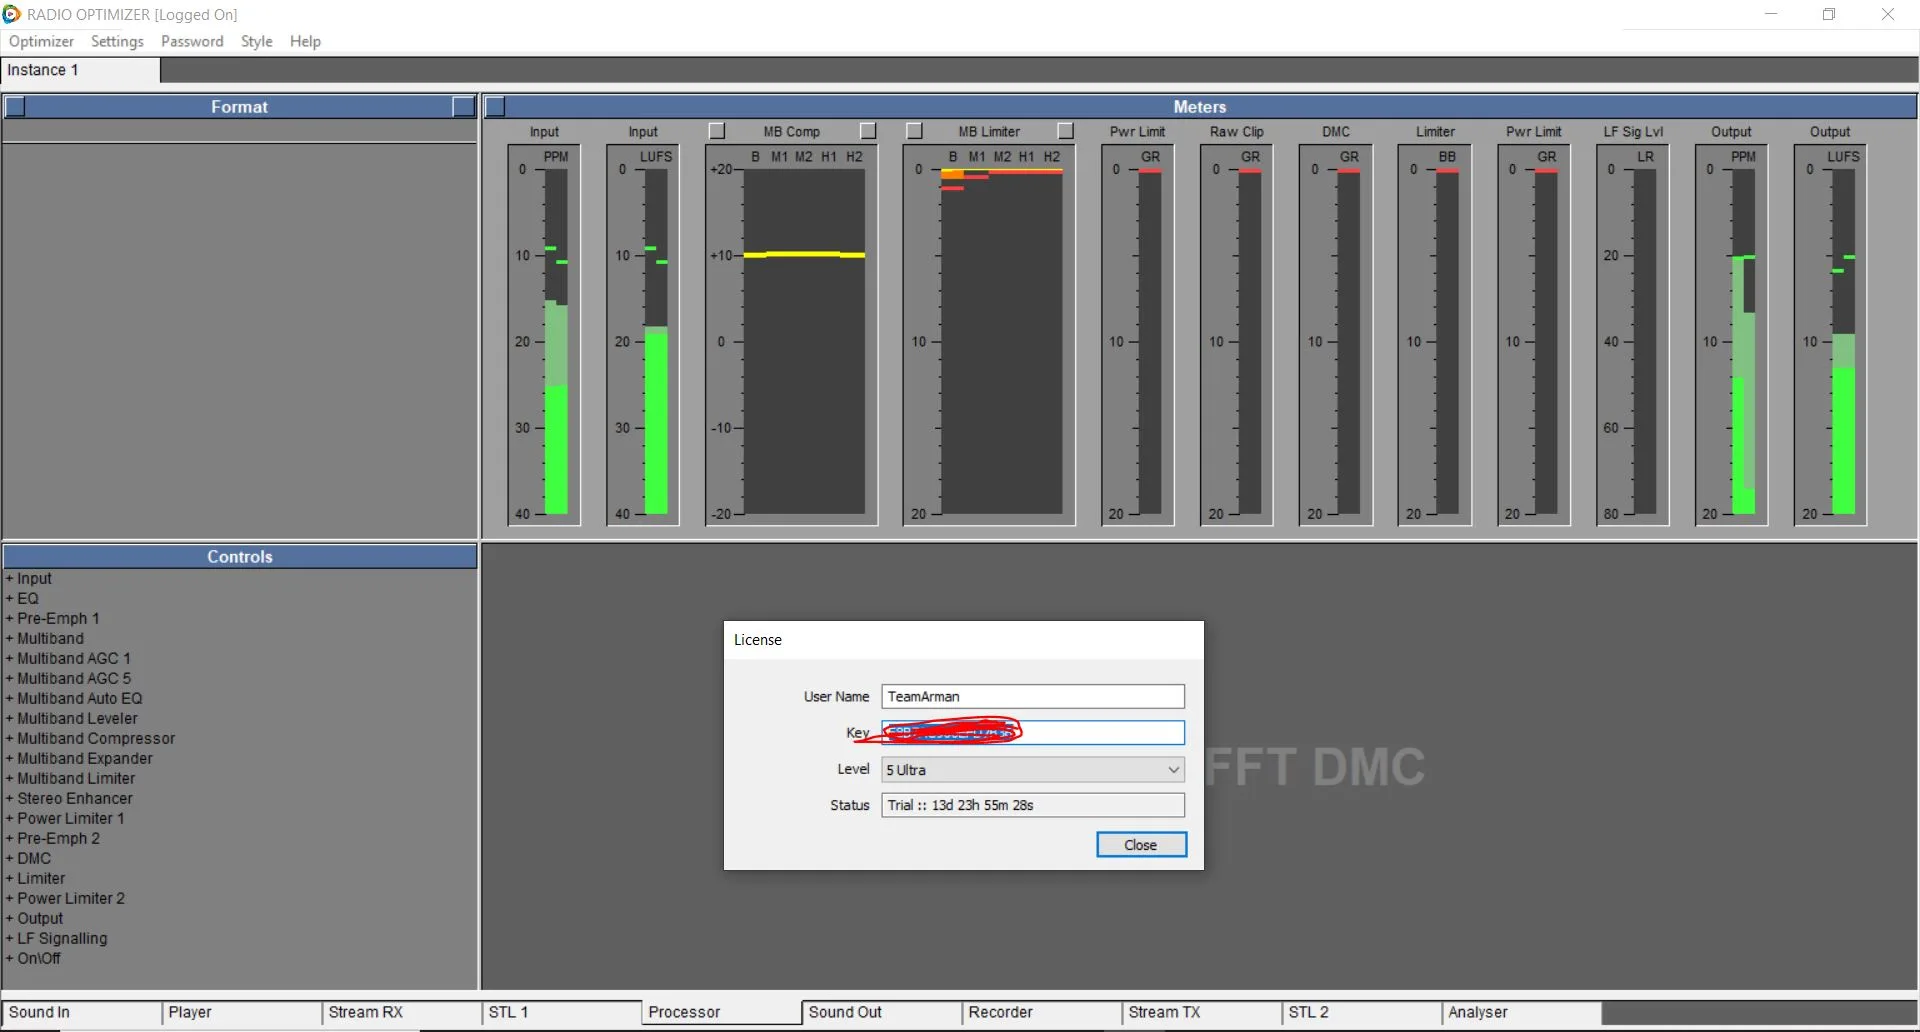The width and height of the screenshot is (1920, 1032).
Task: Click the User Name field in License dialog
Action: click(x=1033, y=697)
